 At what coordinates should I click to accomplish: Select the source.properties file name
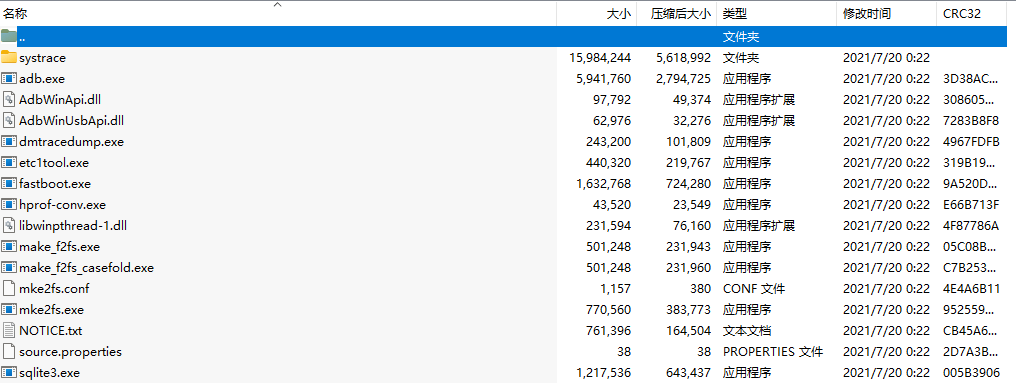coord(71,351)
